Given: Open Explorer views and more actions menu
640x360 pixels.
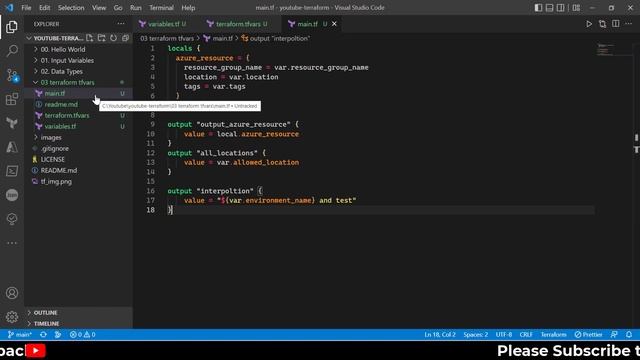Looking at the screenshot, I should [x=121, y=24].
